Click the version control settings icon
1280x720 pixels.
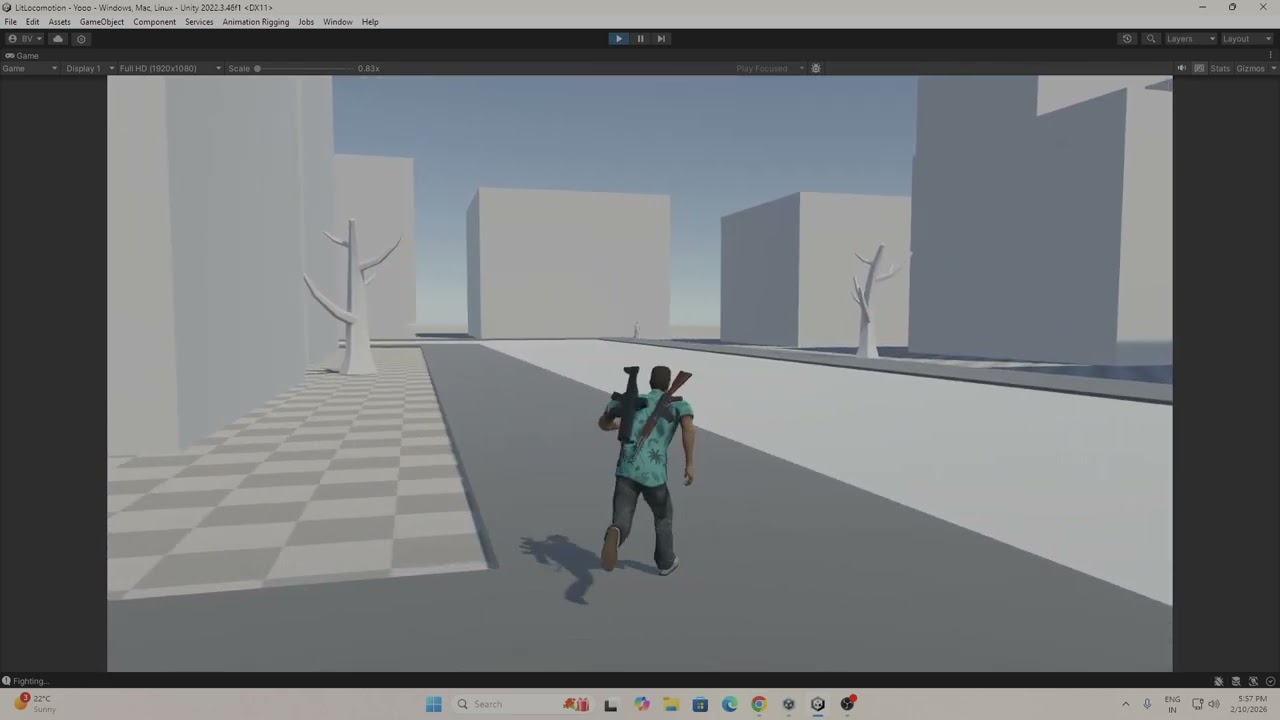(81, 39)
